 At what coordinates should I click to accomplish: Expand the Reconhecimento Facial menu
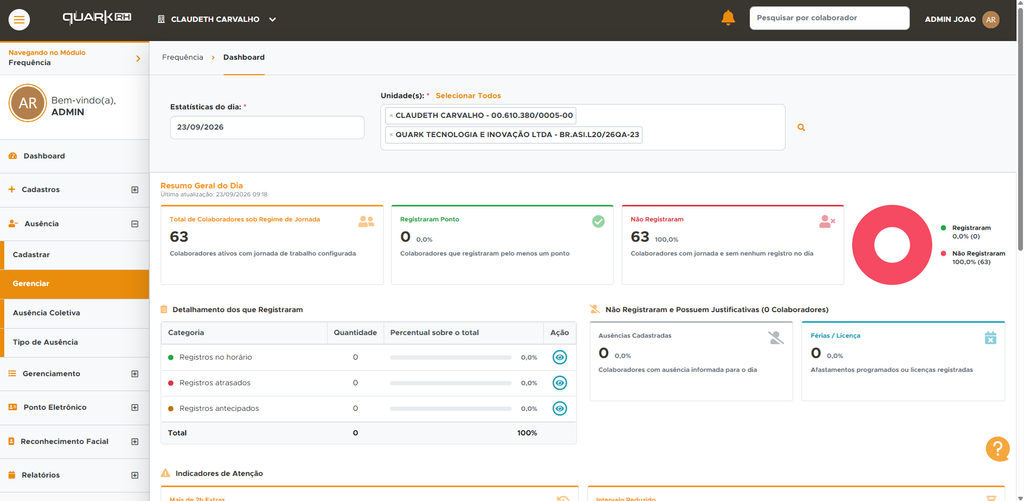pyautogui.click(x=135, y=442)
